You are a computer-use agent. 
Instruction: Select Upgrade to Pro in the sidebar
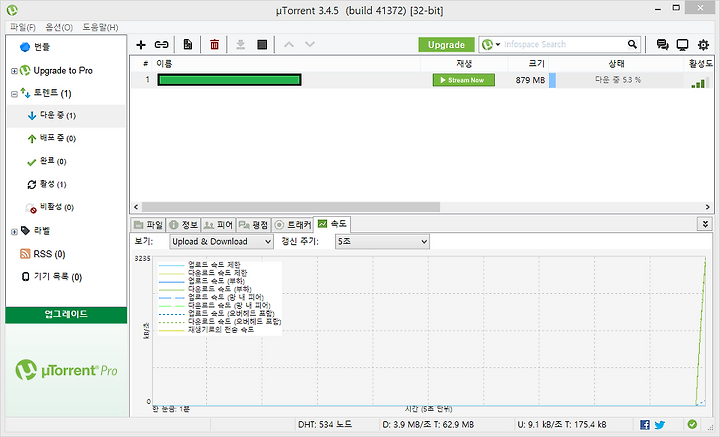pyautogui.click(x=63, y=71)
